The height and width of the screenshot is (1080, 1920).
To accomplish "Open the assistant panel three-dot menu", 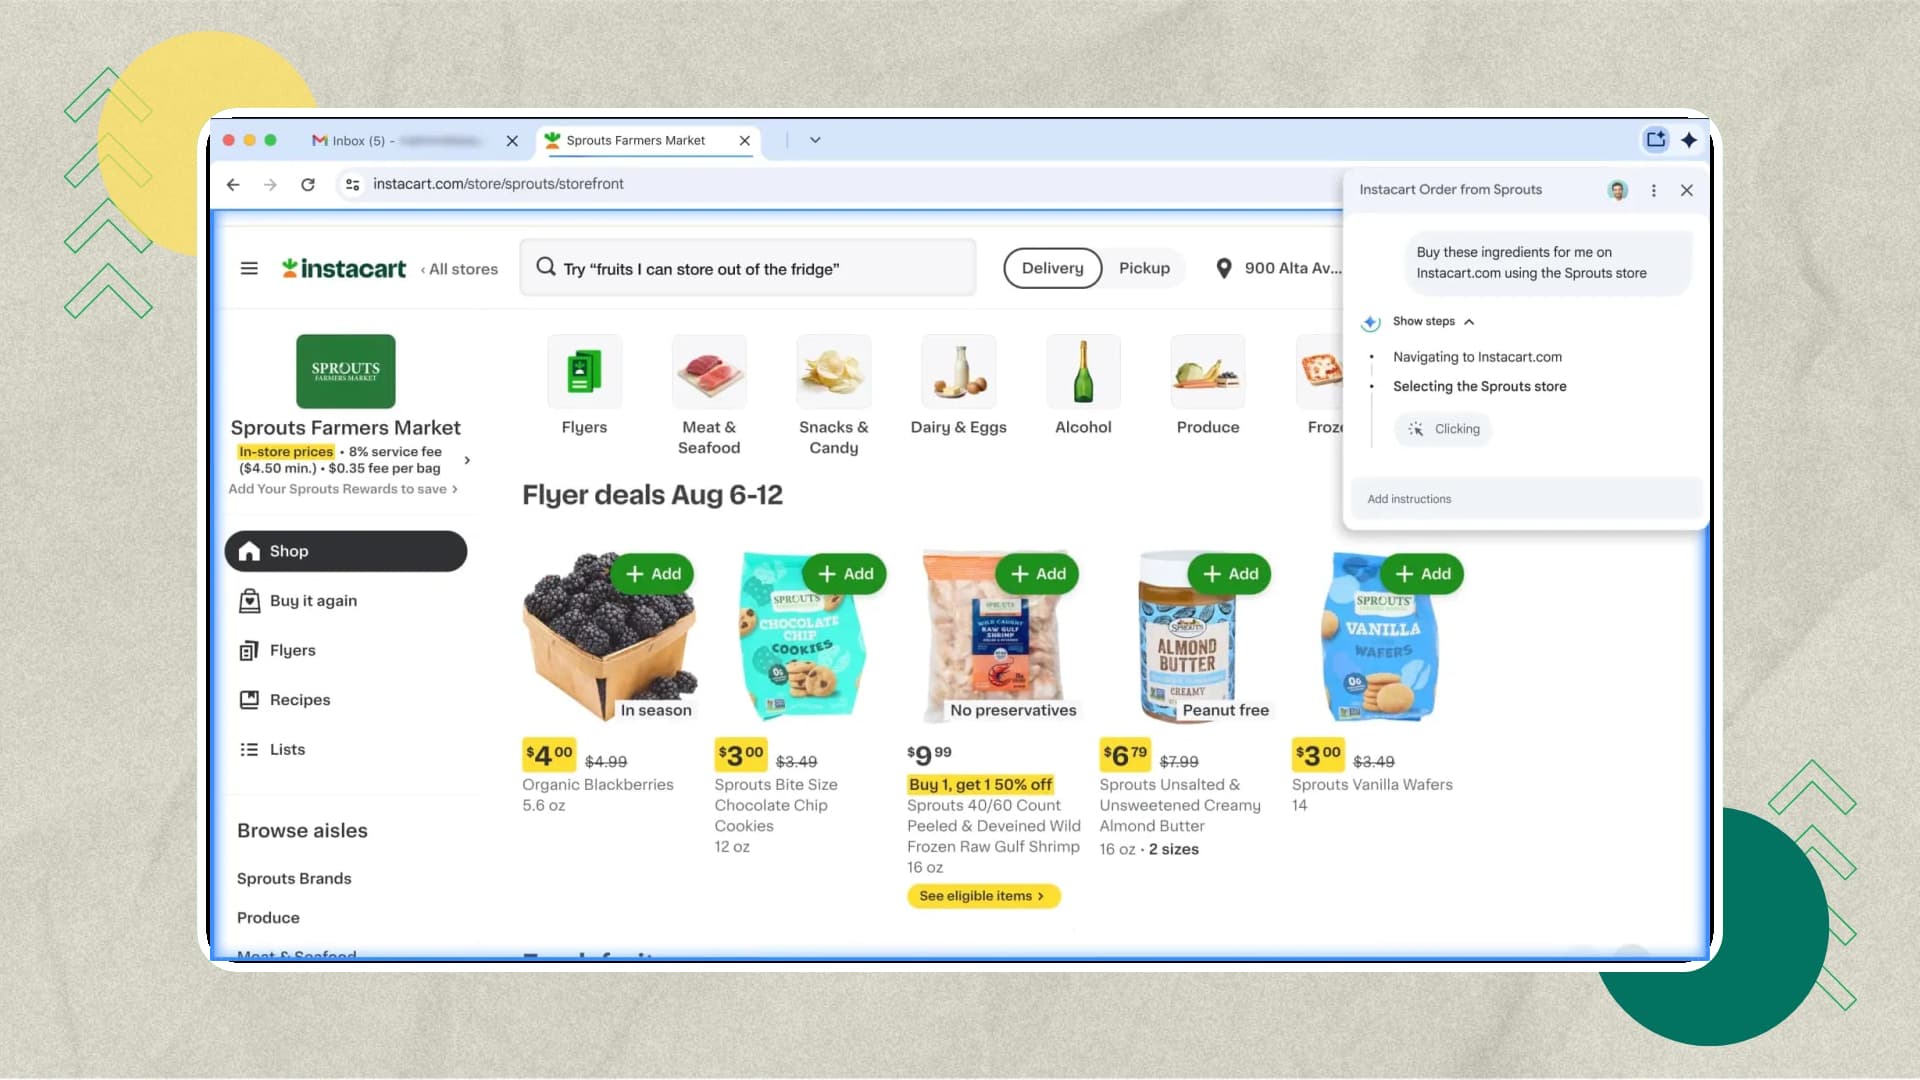I will point(1653,190).
